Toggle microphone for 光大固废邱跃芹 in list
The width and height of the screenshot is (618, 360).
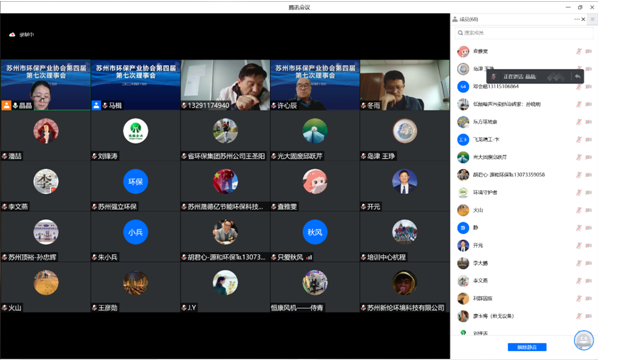[579, 157]
